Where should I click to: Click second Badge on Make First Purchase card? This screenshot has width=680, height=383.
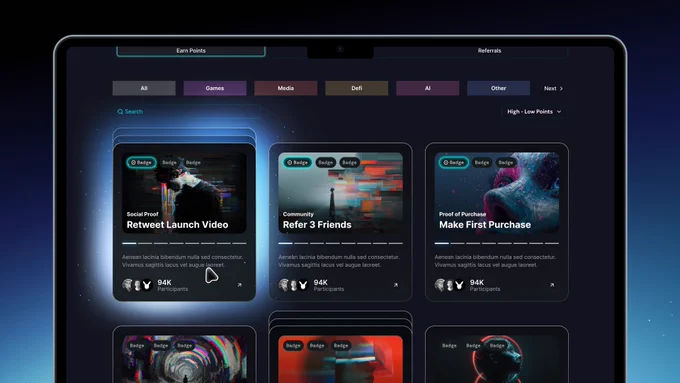(481, 163)
